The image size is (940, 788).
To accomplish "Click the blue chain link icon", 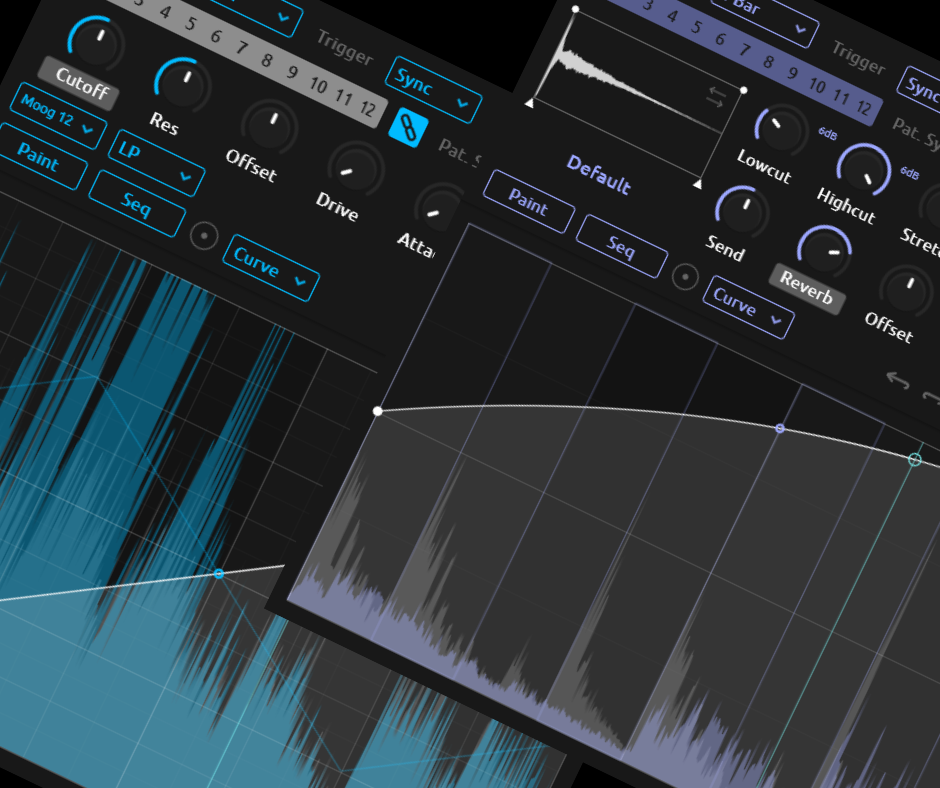I will (408, 127).
